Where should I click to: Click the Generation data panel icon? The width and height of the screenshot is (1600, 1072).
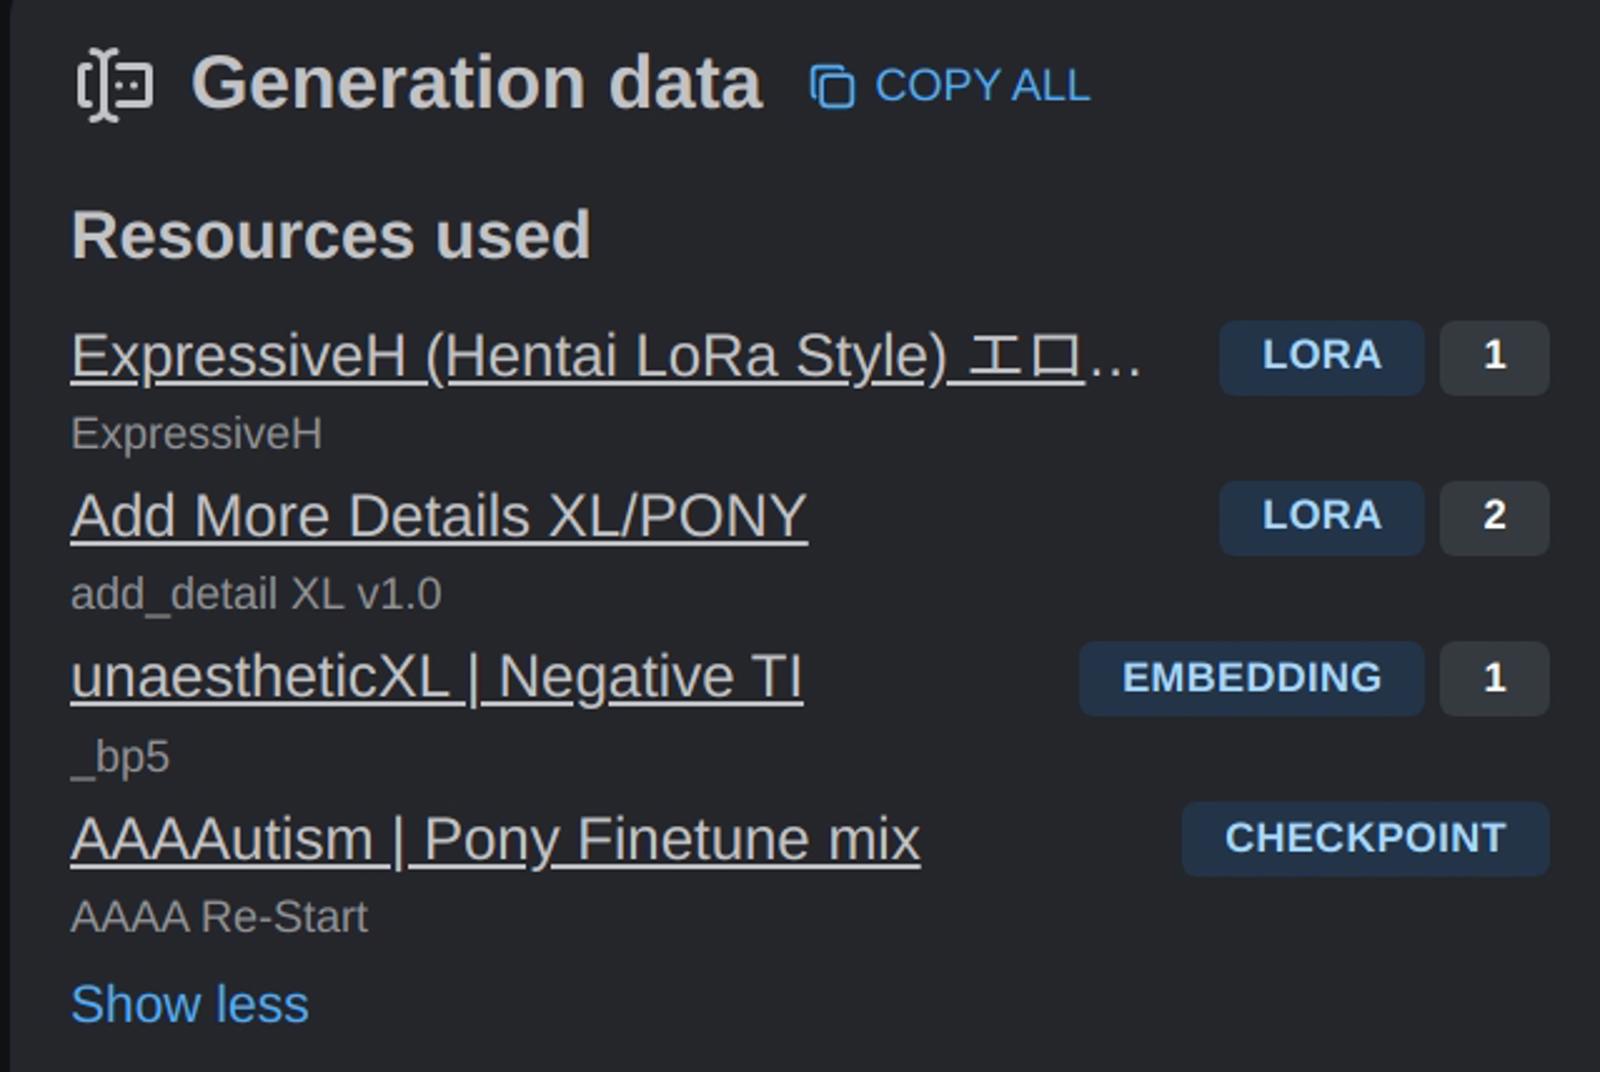pyautogui.click(x=113, y=84)
